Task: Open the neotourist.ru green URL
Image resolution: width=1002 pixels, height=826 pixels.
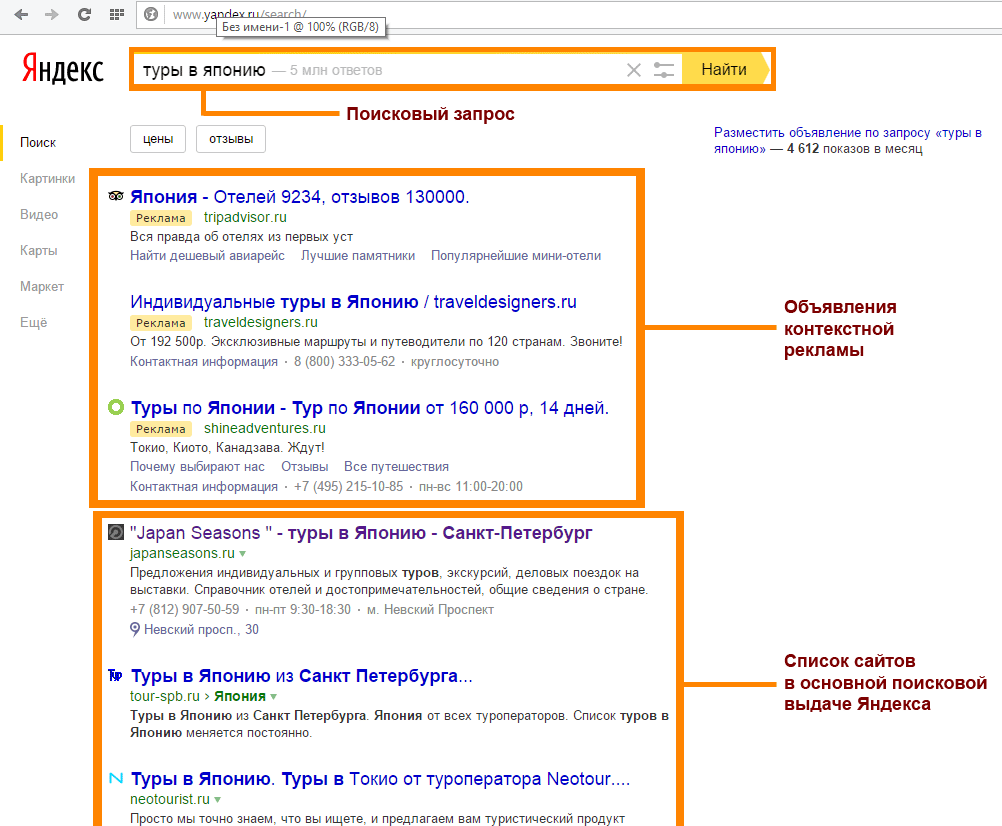Action: 170,799
